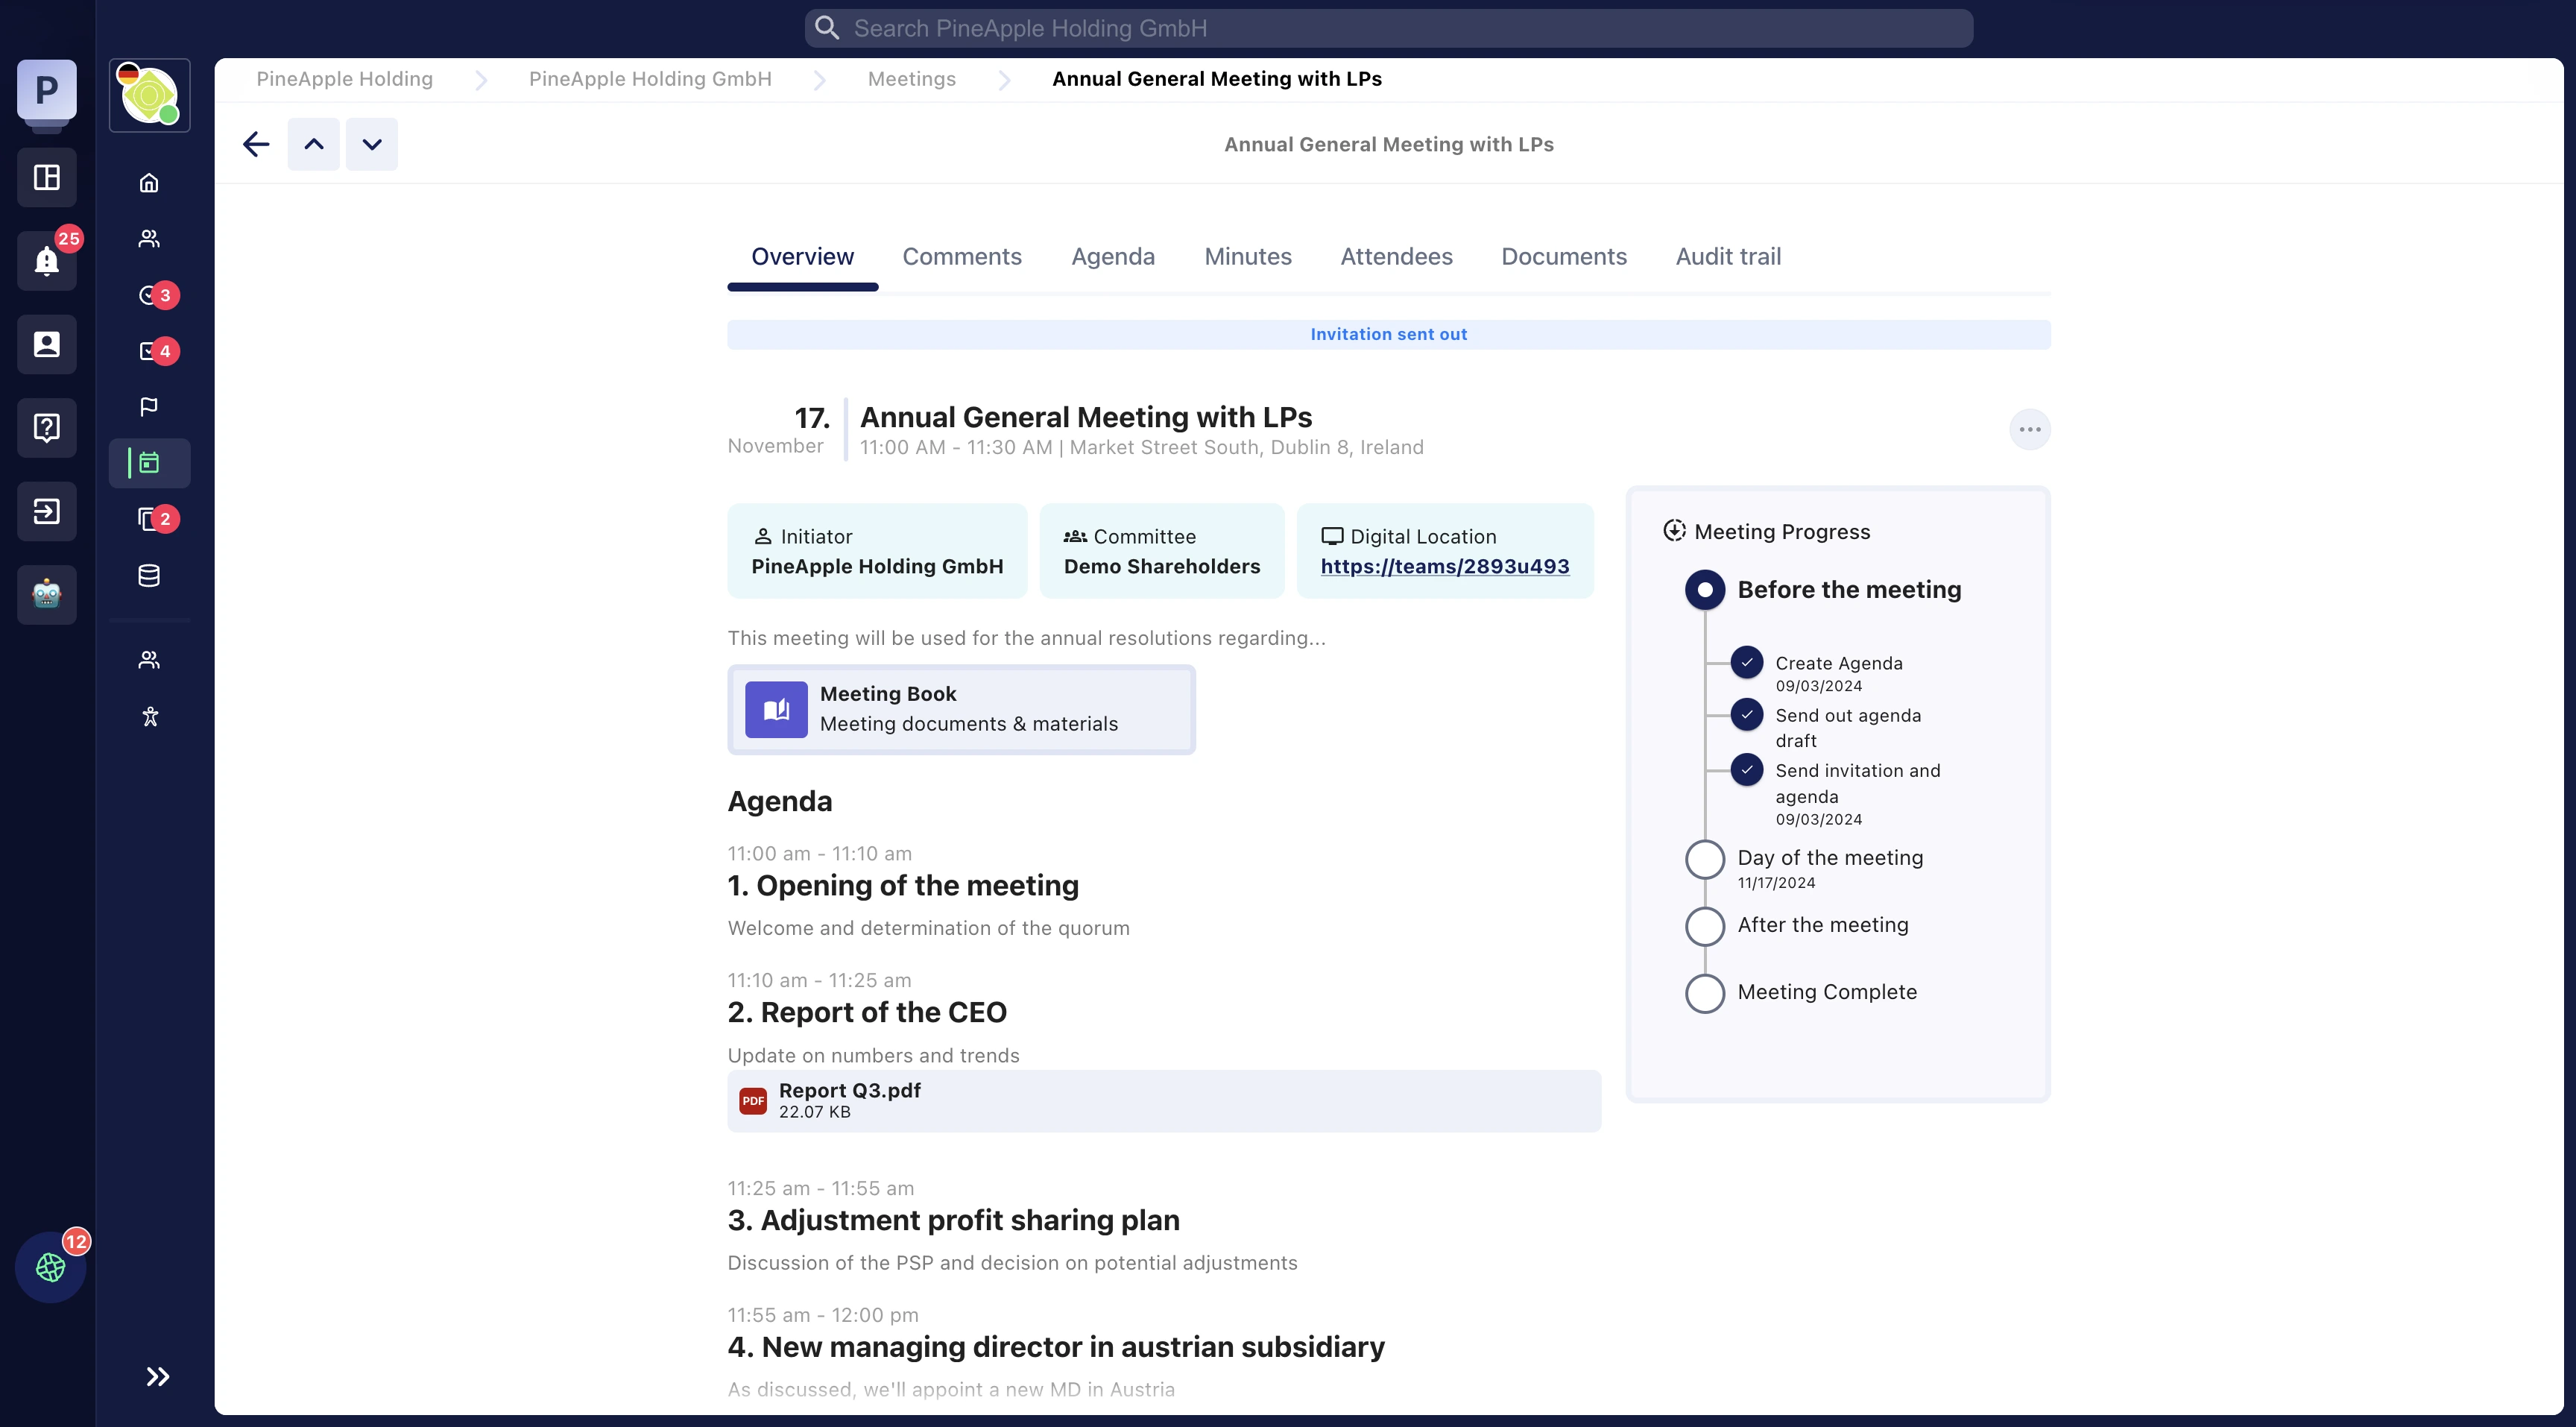Go to next meeting with down chevron
Image resolution: width=2576 pixels, height=1427 pixels.
[x=372, y=144]
